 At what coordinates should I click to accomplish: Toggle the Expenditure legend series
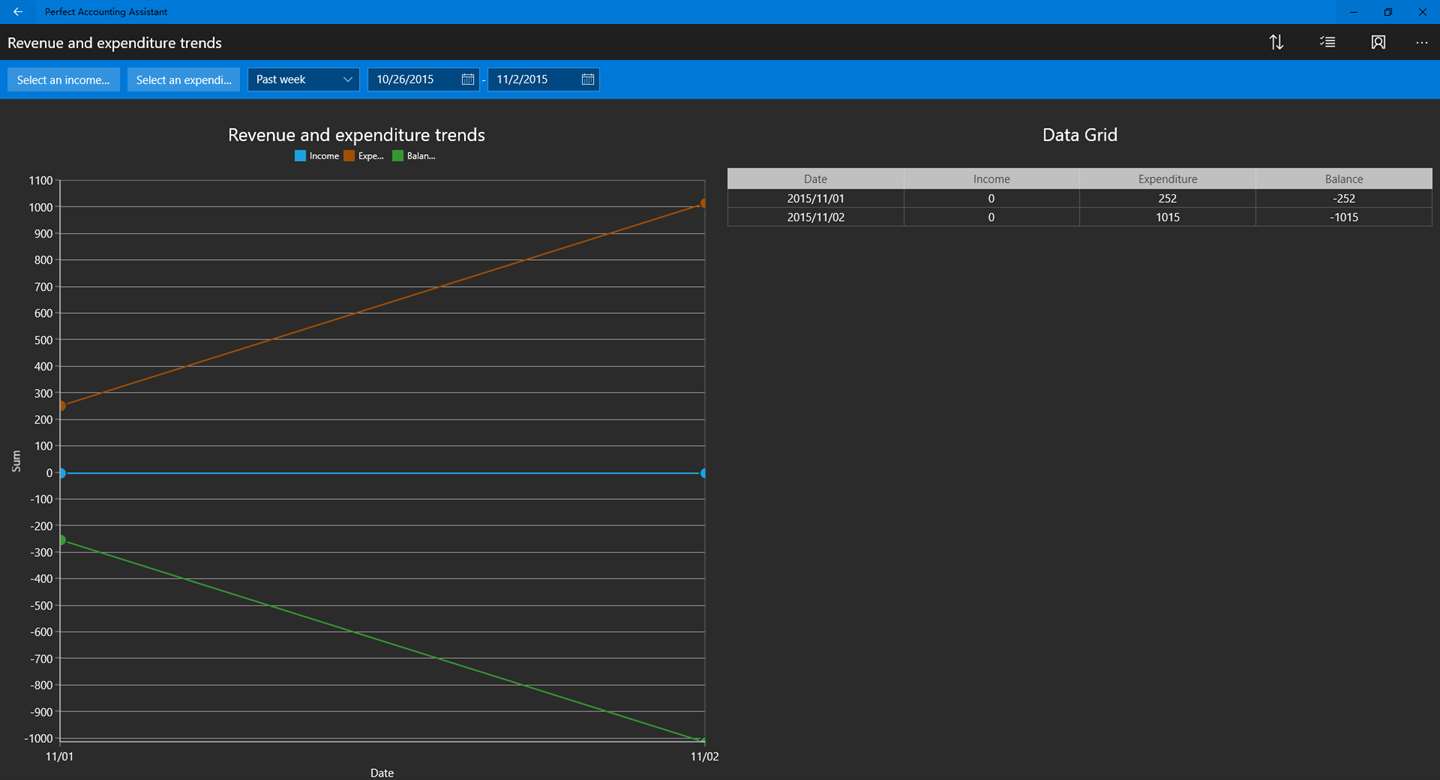point(364,156)
